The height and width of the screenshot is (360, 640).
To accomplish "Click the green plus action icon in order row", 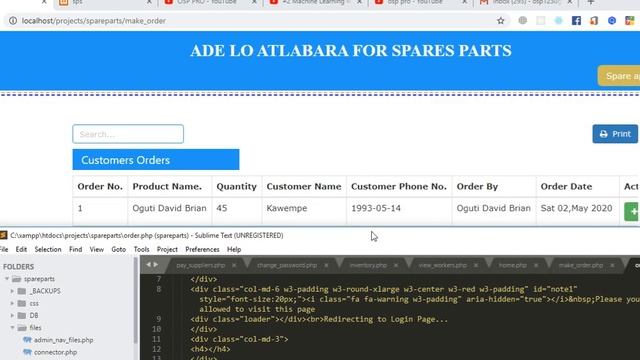I will [632, 211].
